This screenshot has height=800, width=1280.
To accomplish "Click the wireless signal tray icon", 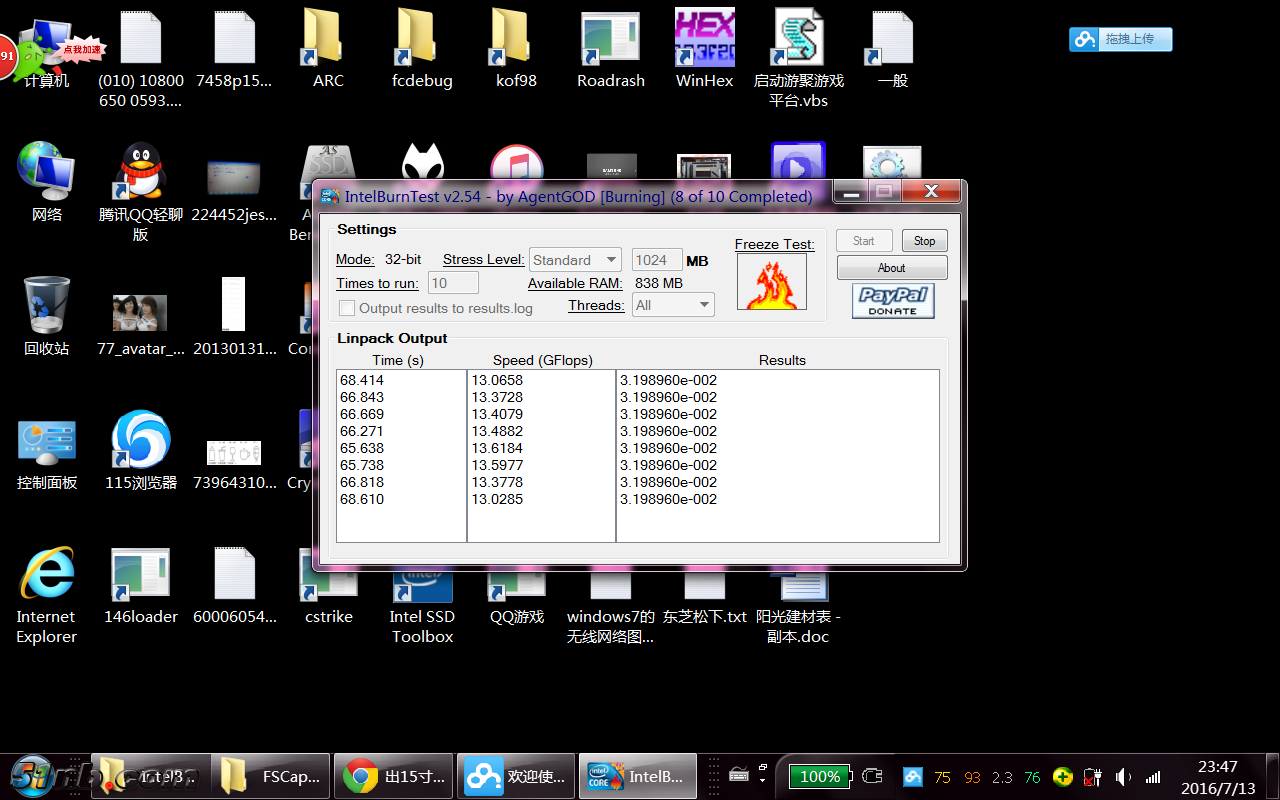I will pyautogui.click(x=1153, y=777).
